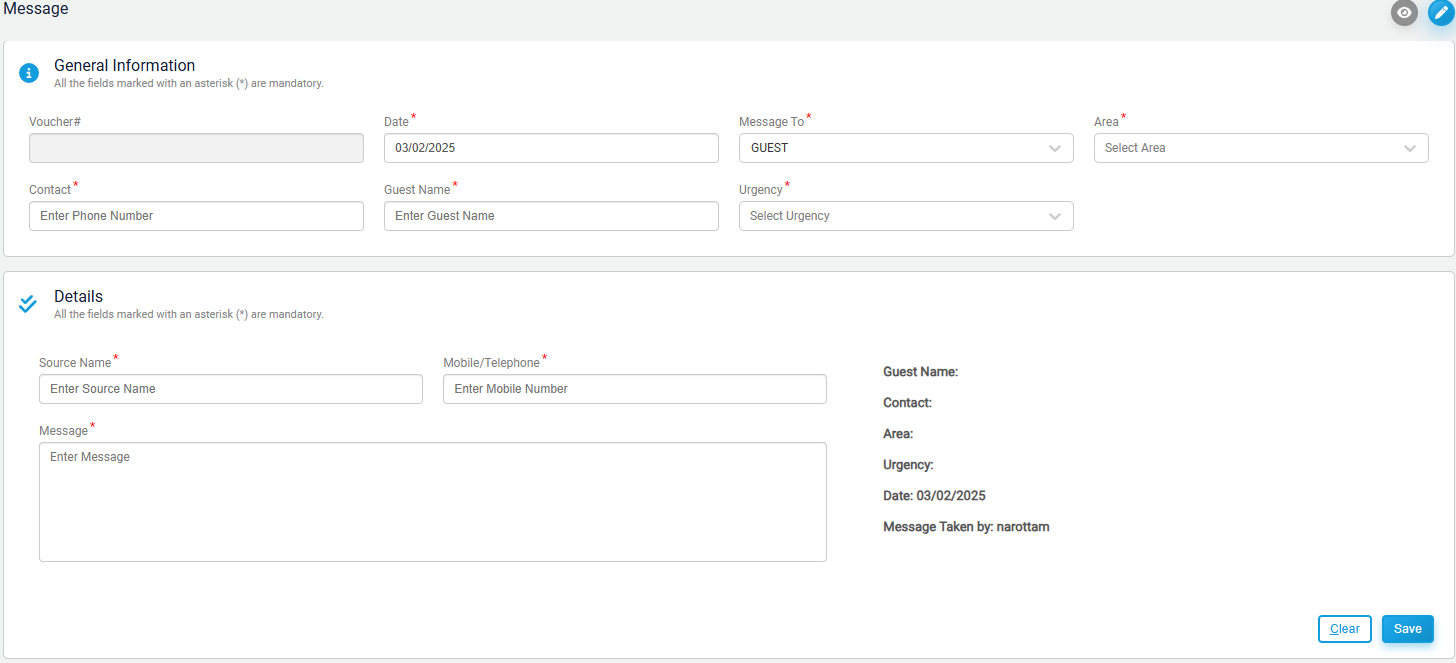Click the summary Guest Name: label
This screenshot has width=1456, height=663.
(x=921, y=372)
